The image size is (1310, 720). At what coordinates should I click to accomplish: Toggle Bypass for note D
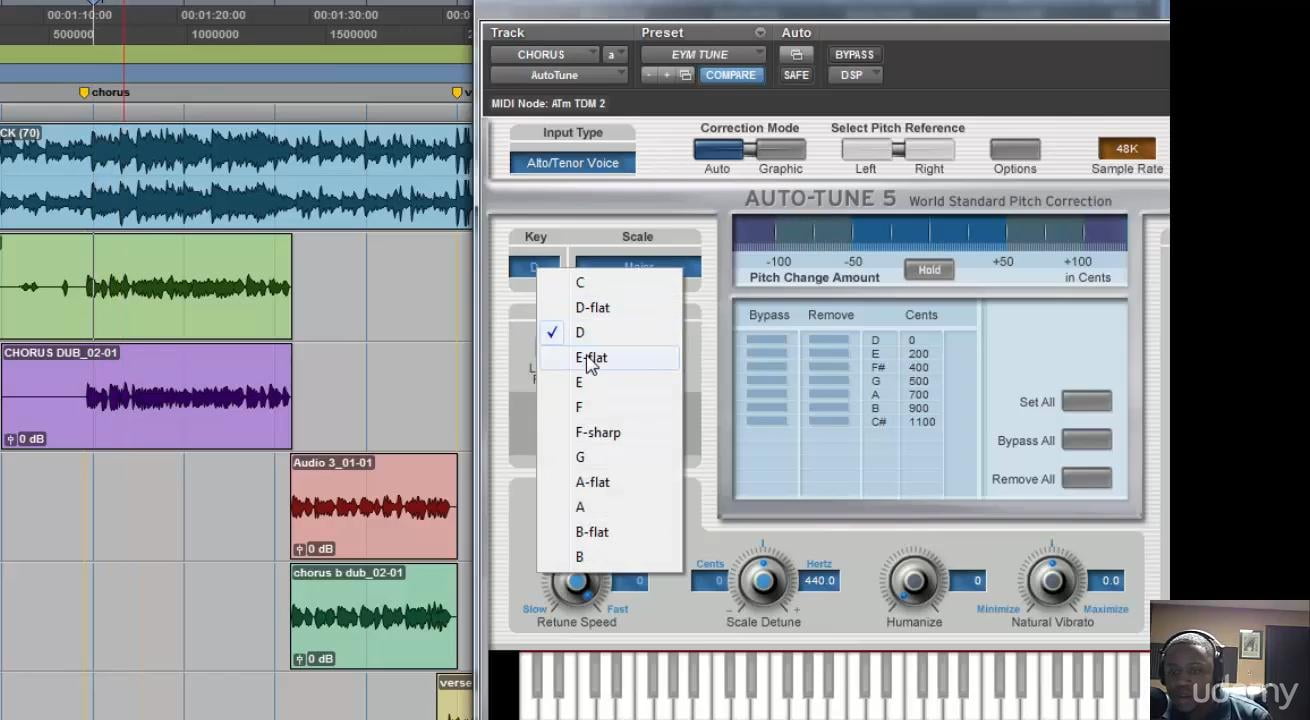point(767,341)
